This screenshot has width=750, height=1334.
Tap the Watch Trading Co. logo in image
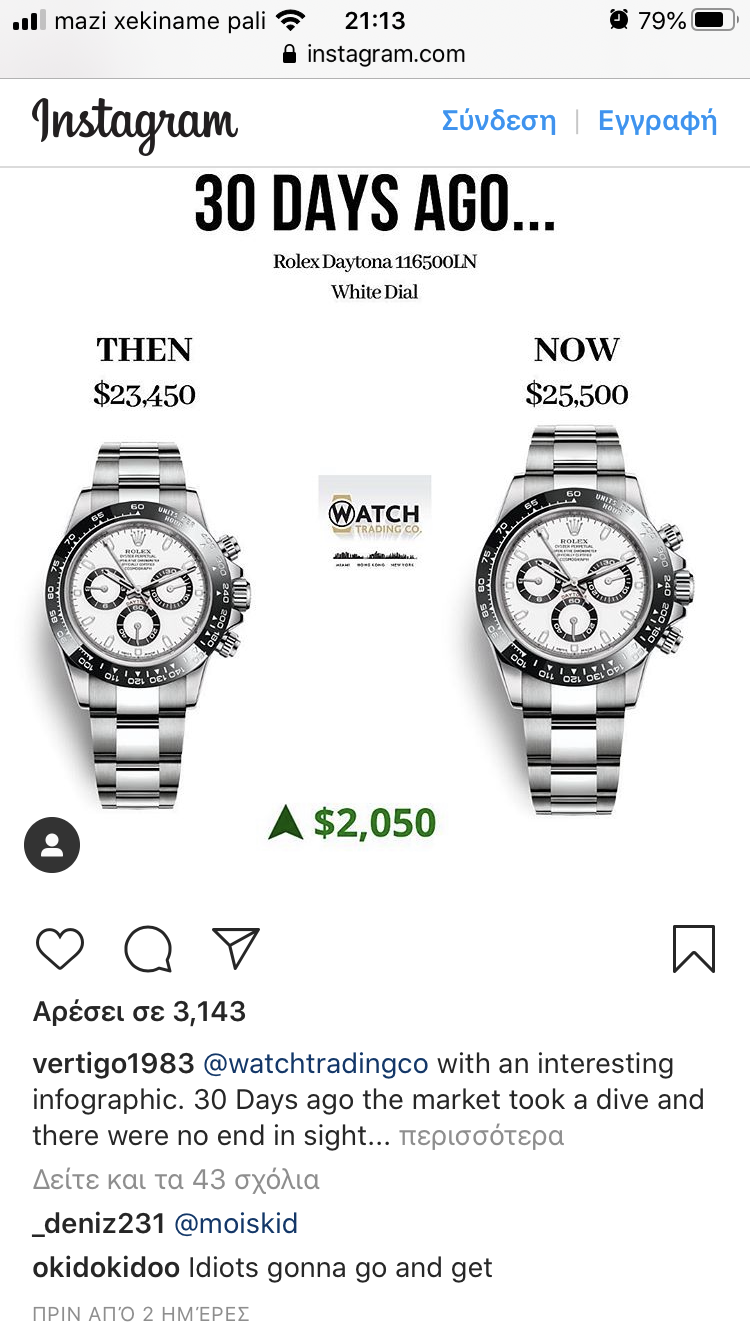[x=375, y=523]
